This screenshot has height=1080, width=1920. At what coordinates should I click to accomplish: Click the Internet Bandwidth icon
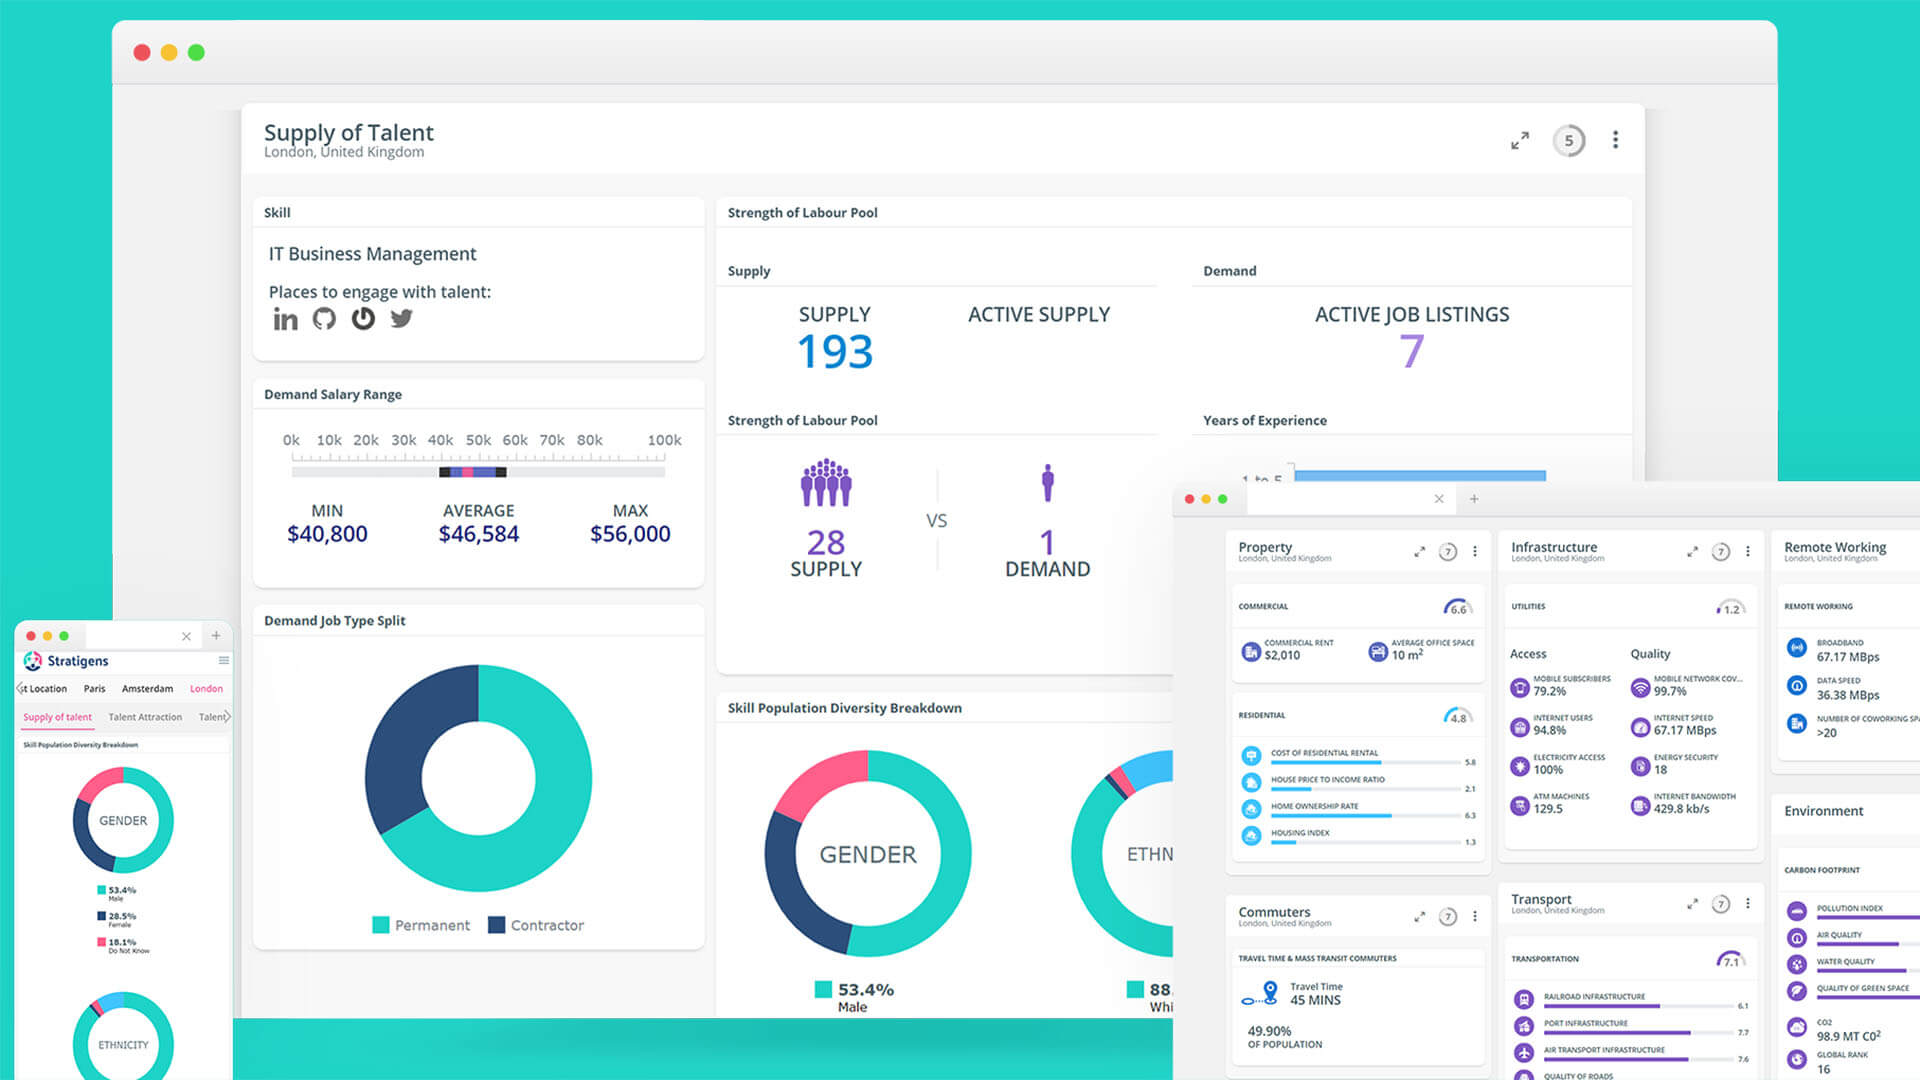(1640, 806)
